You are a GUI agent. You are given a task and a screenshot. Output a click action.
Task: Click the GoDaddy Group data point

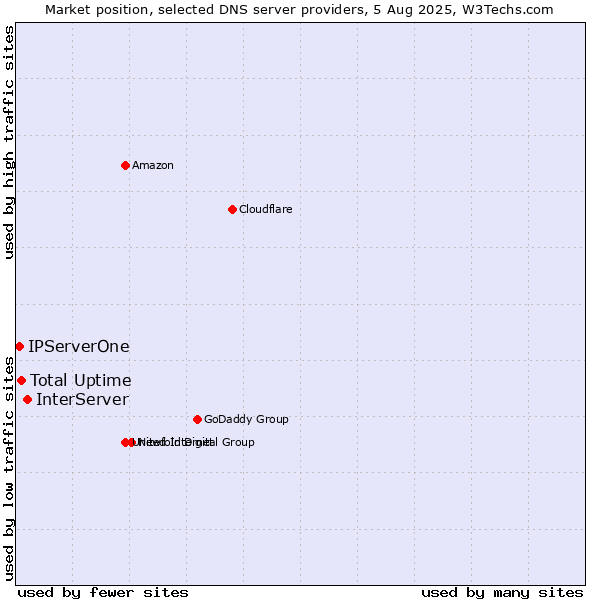(x=197, y=420)
